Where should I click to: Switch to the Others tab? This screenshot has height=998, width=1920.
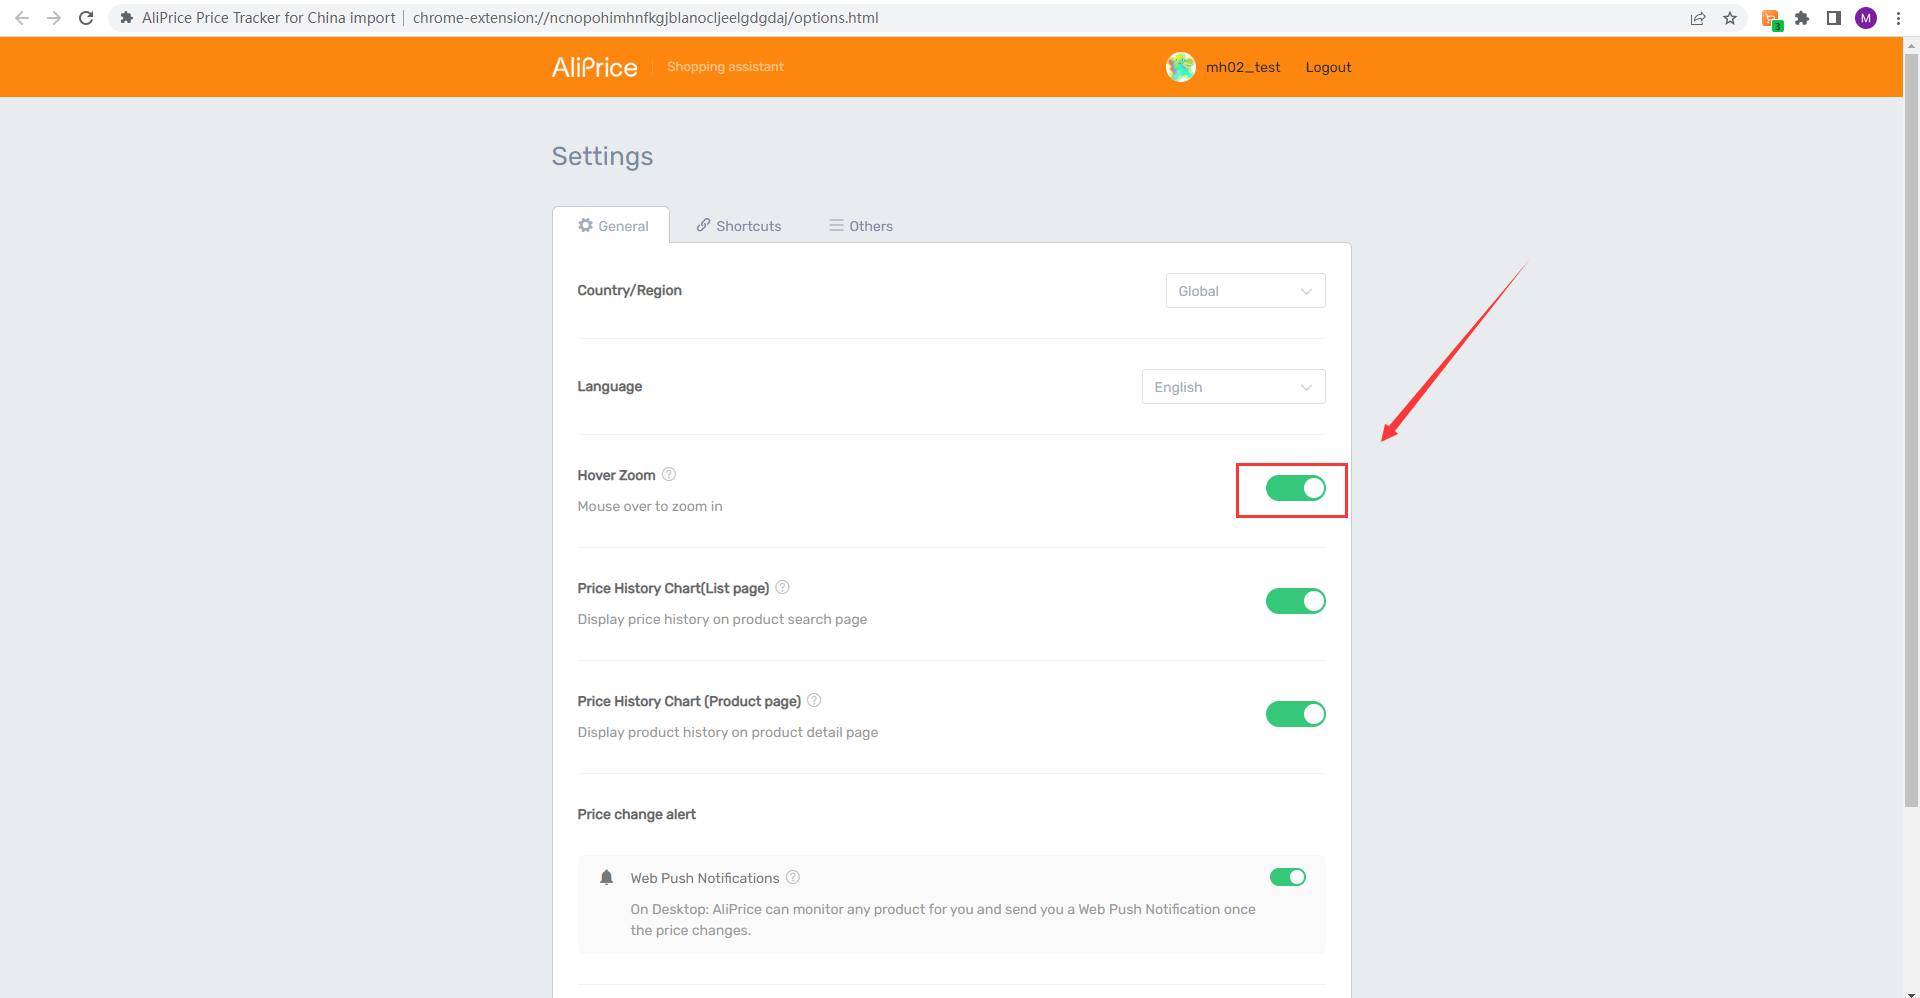click(861, 226)
